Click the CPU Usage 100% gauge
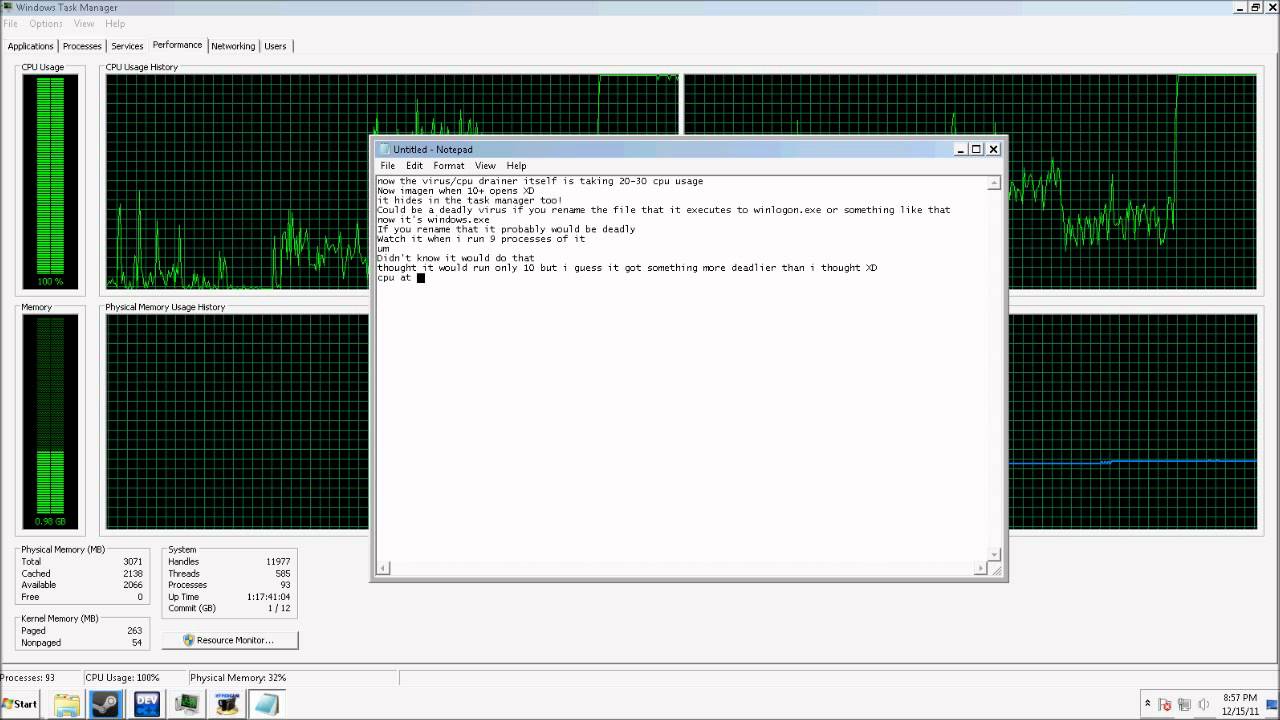The height and width of the screenshot is (720, 1280). 50,182
